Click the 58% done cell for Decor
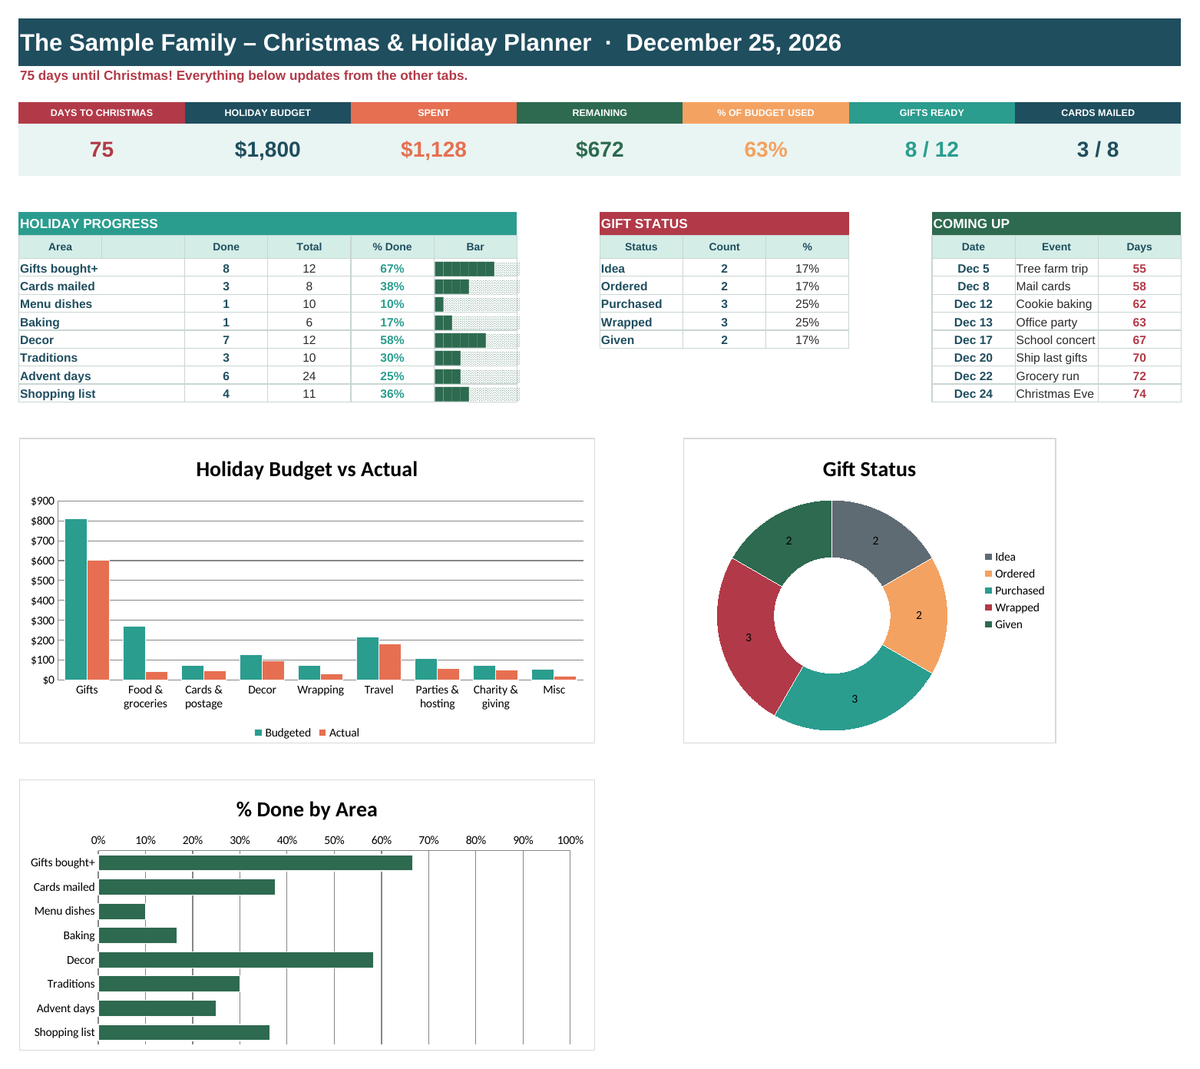Screen dimensions: 1200x1069 pyautogui.click(x=392, y=340)
